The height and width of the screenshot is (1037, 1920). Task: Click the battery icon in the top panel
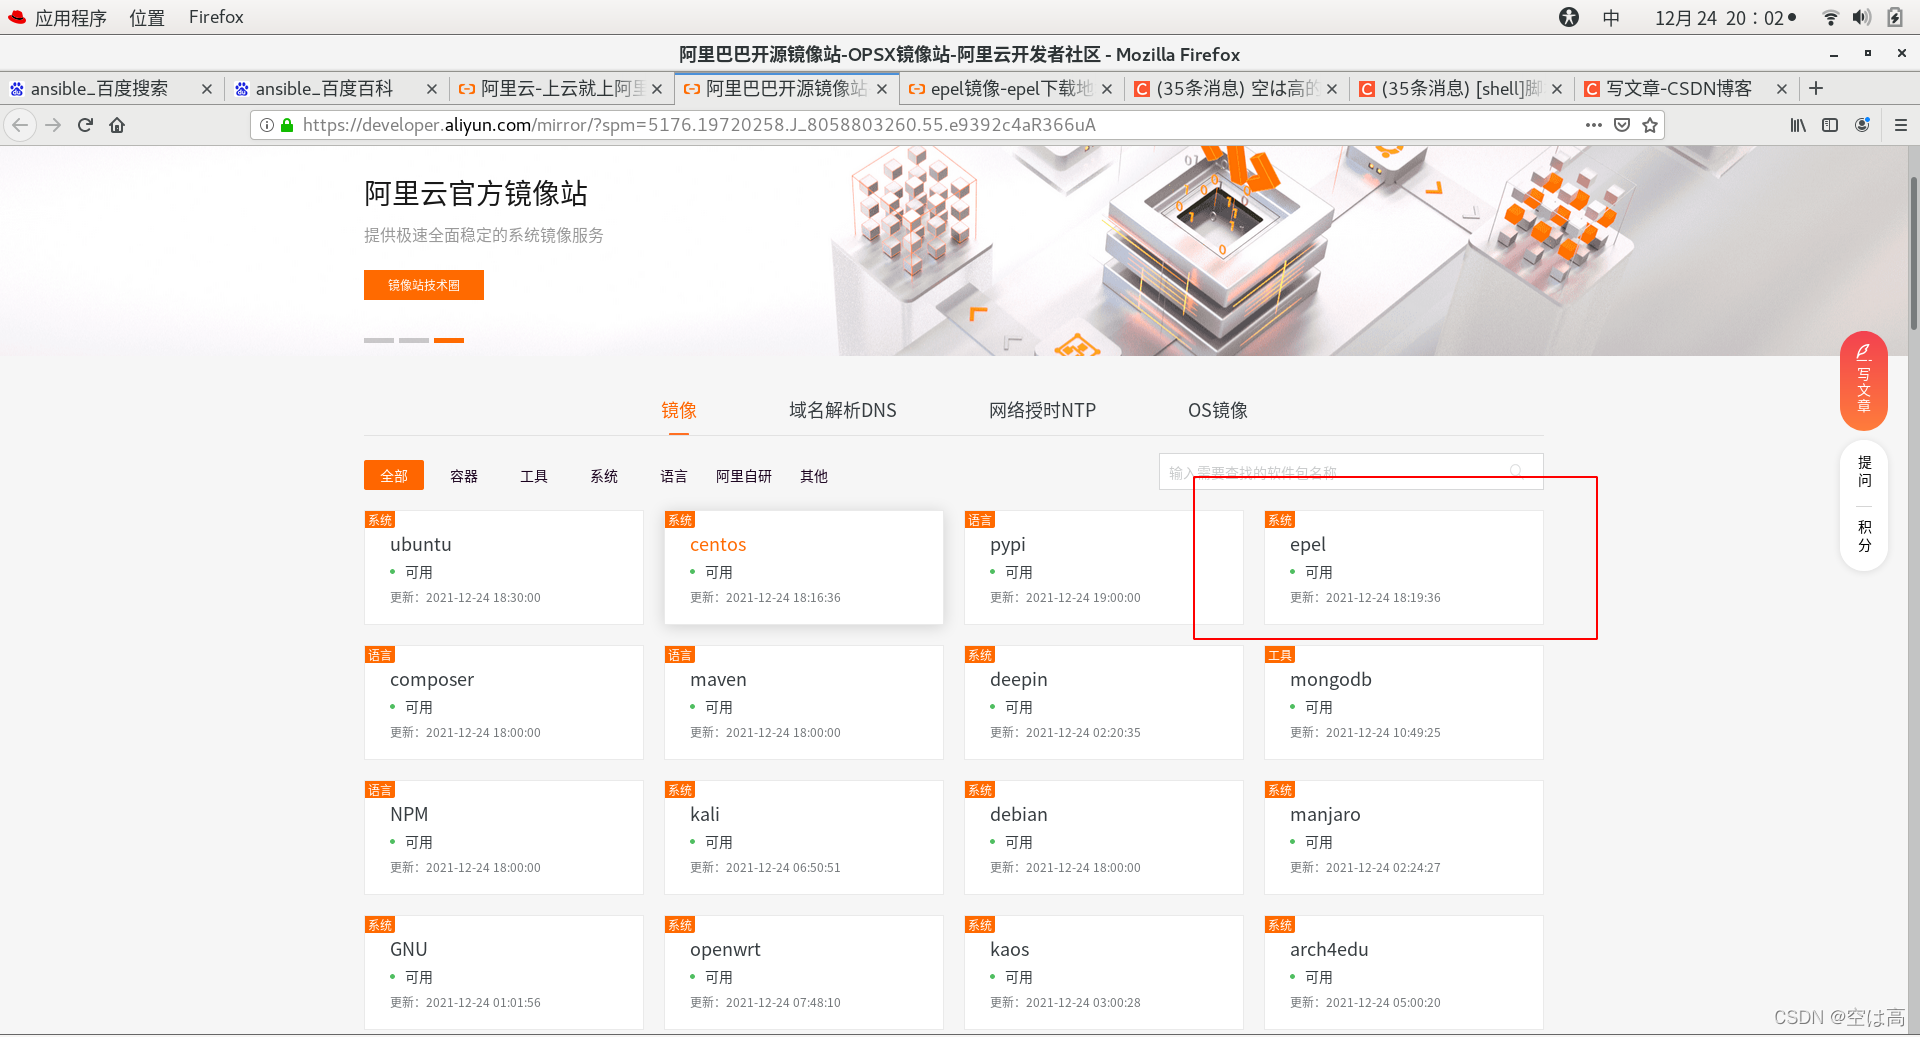click(x=1894, y=17)
